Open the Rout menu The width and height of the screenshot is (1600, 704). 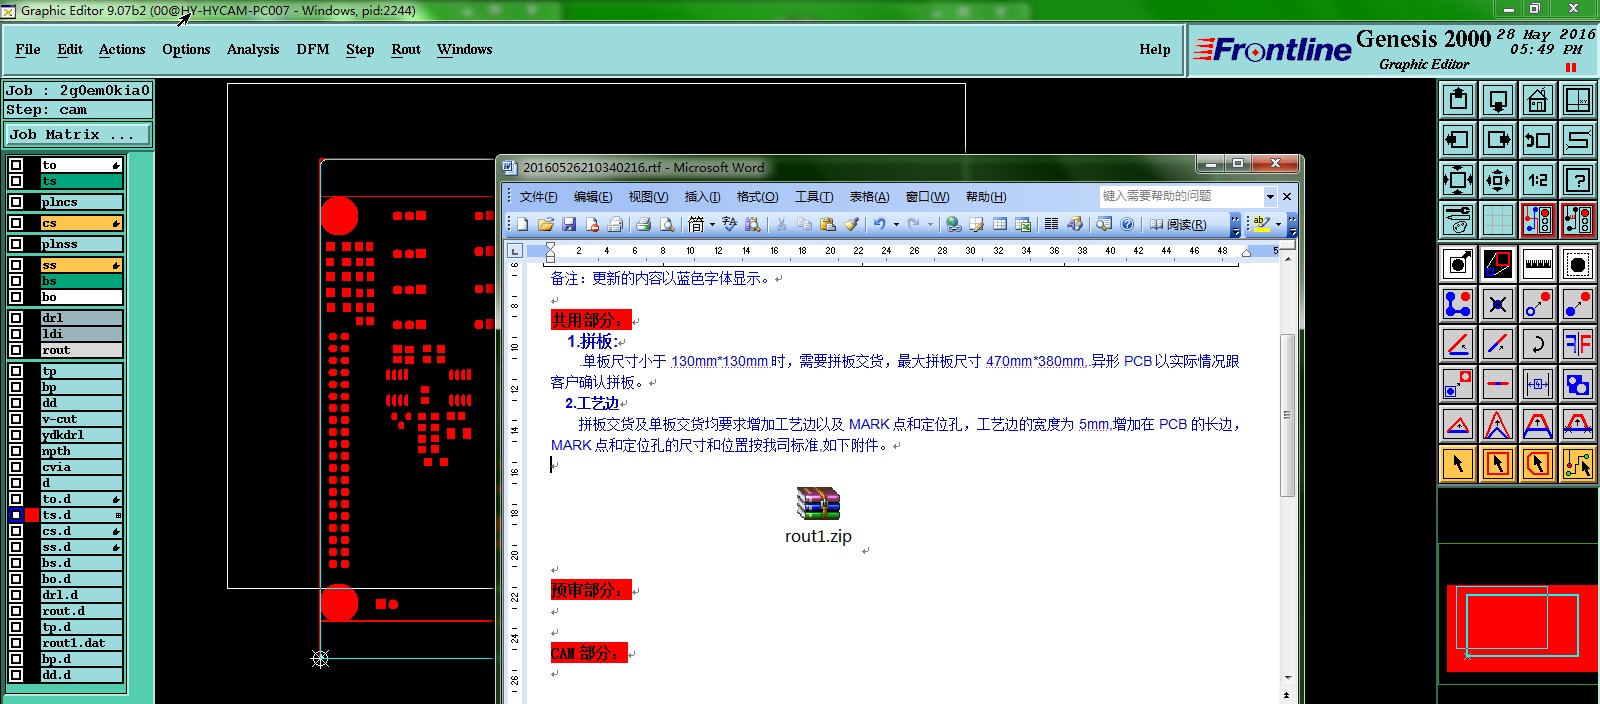(x=406, y=49)
